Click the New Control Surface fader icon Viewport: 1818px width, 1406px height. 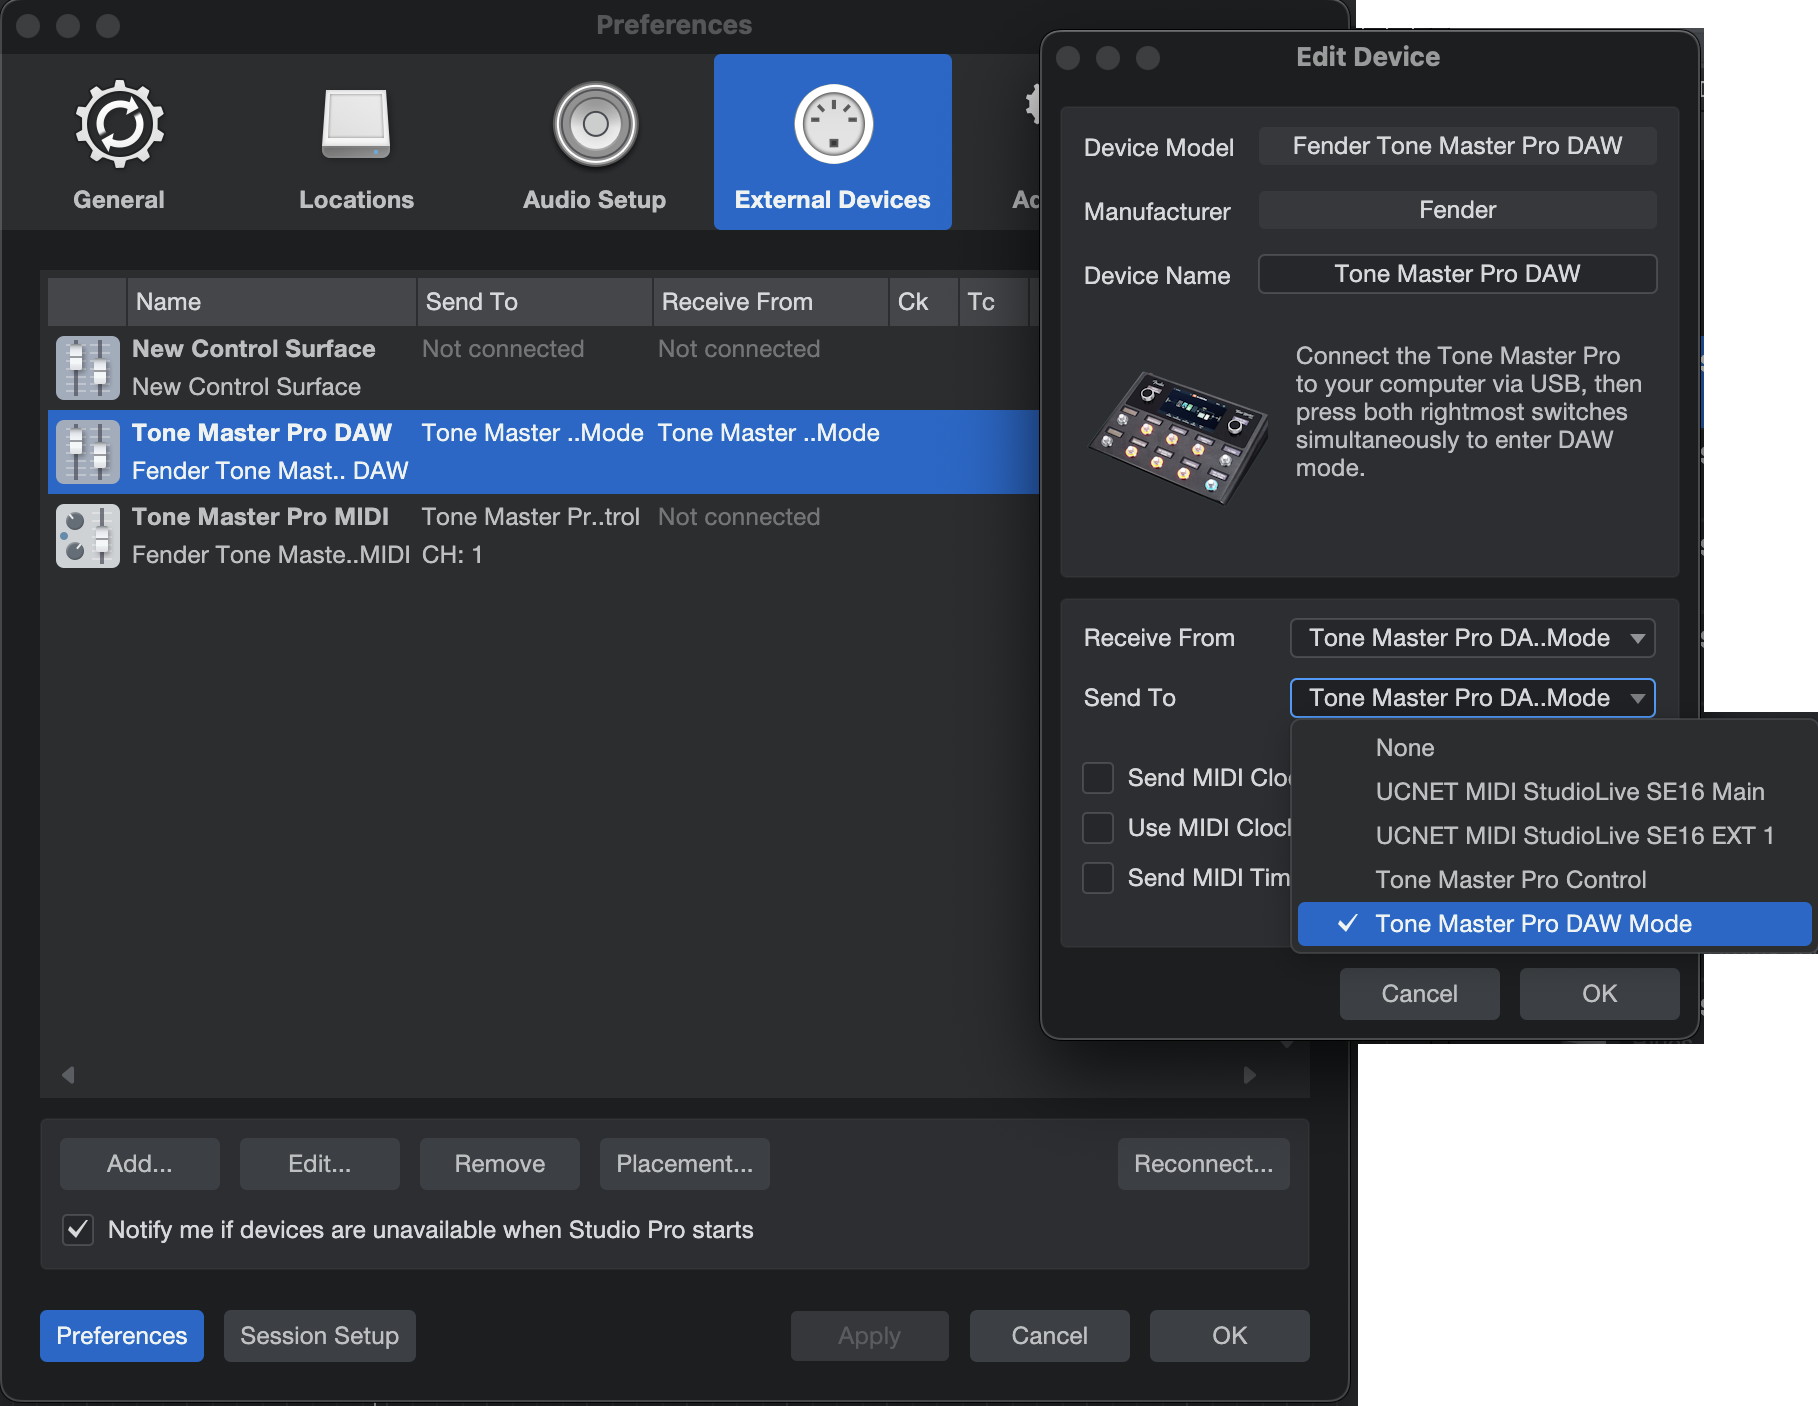(87, 368)
